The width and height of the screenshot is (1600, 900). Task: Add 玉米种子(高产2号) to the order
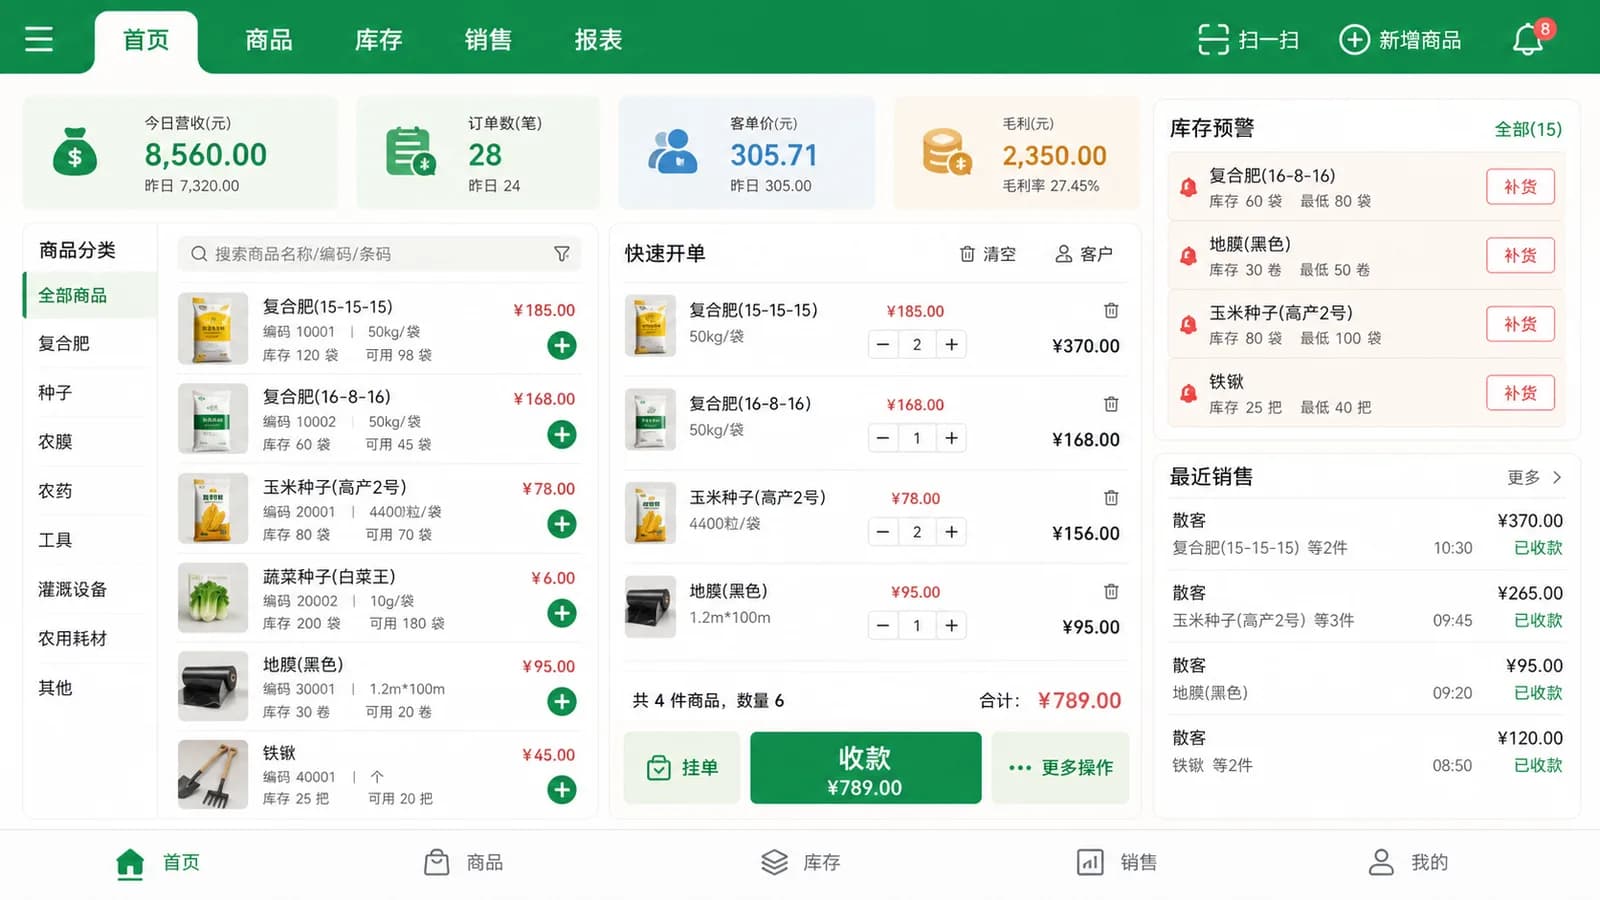(562, 524)
